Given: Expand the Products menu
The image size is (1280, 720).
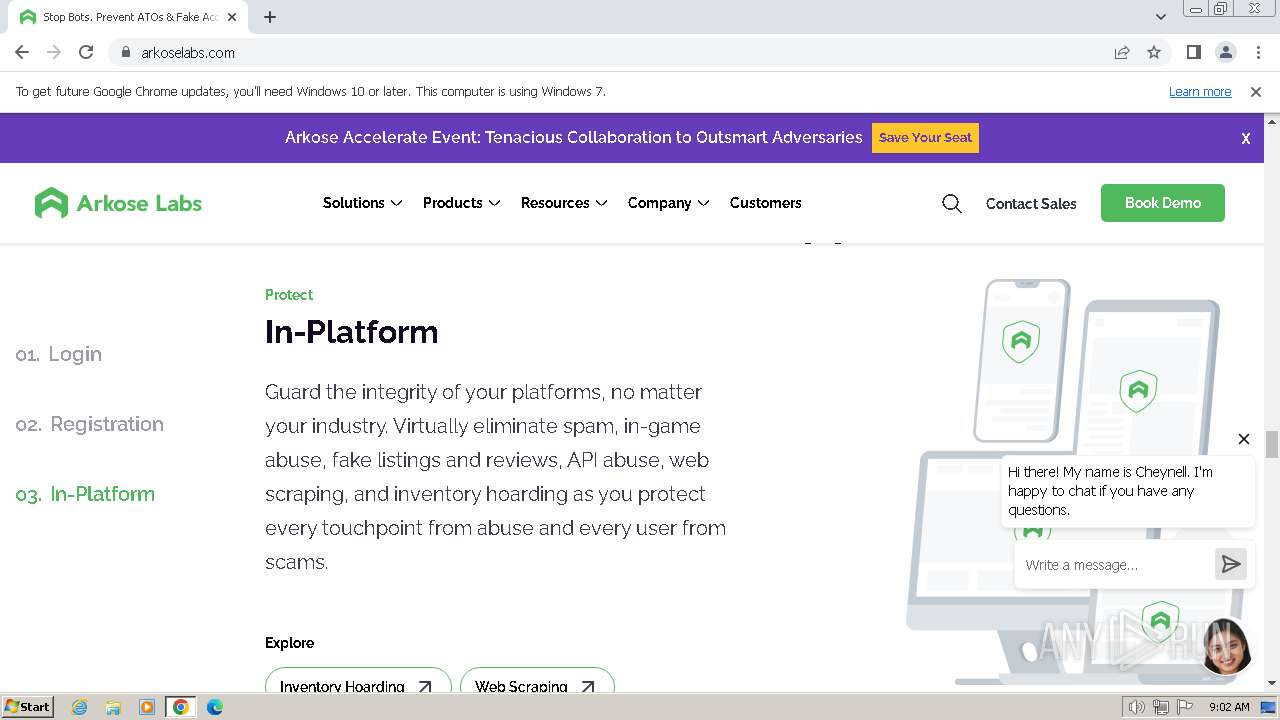Looking at the screenshot, I should (x=461, y=203).
